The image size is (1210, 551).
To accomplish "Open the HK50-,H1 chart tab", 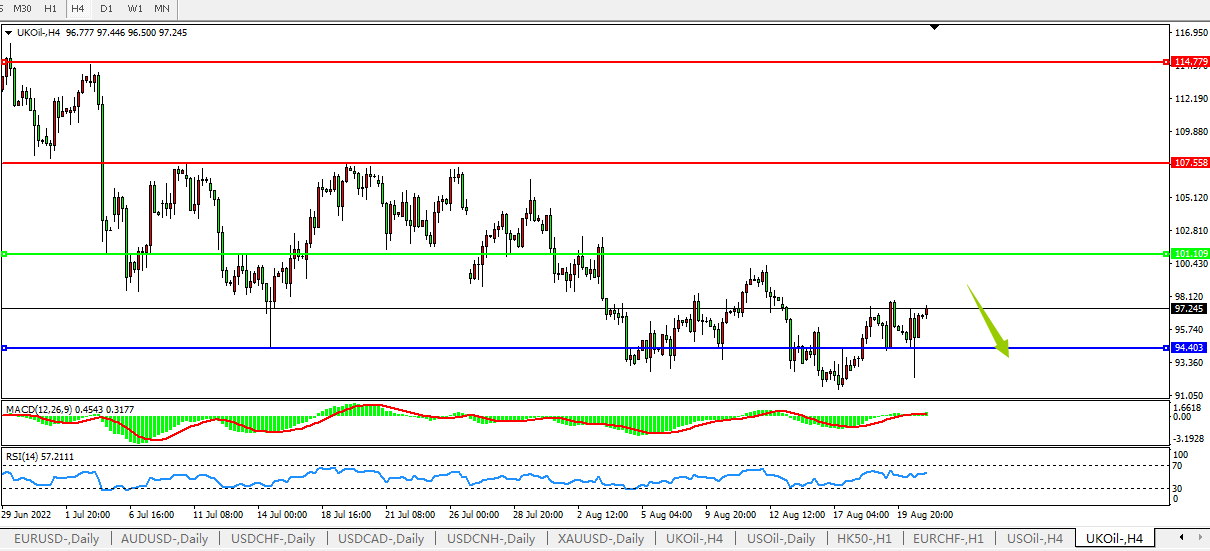I will point(862,539).
